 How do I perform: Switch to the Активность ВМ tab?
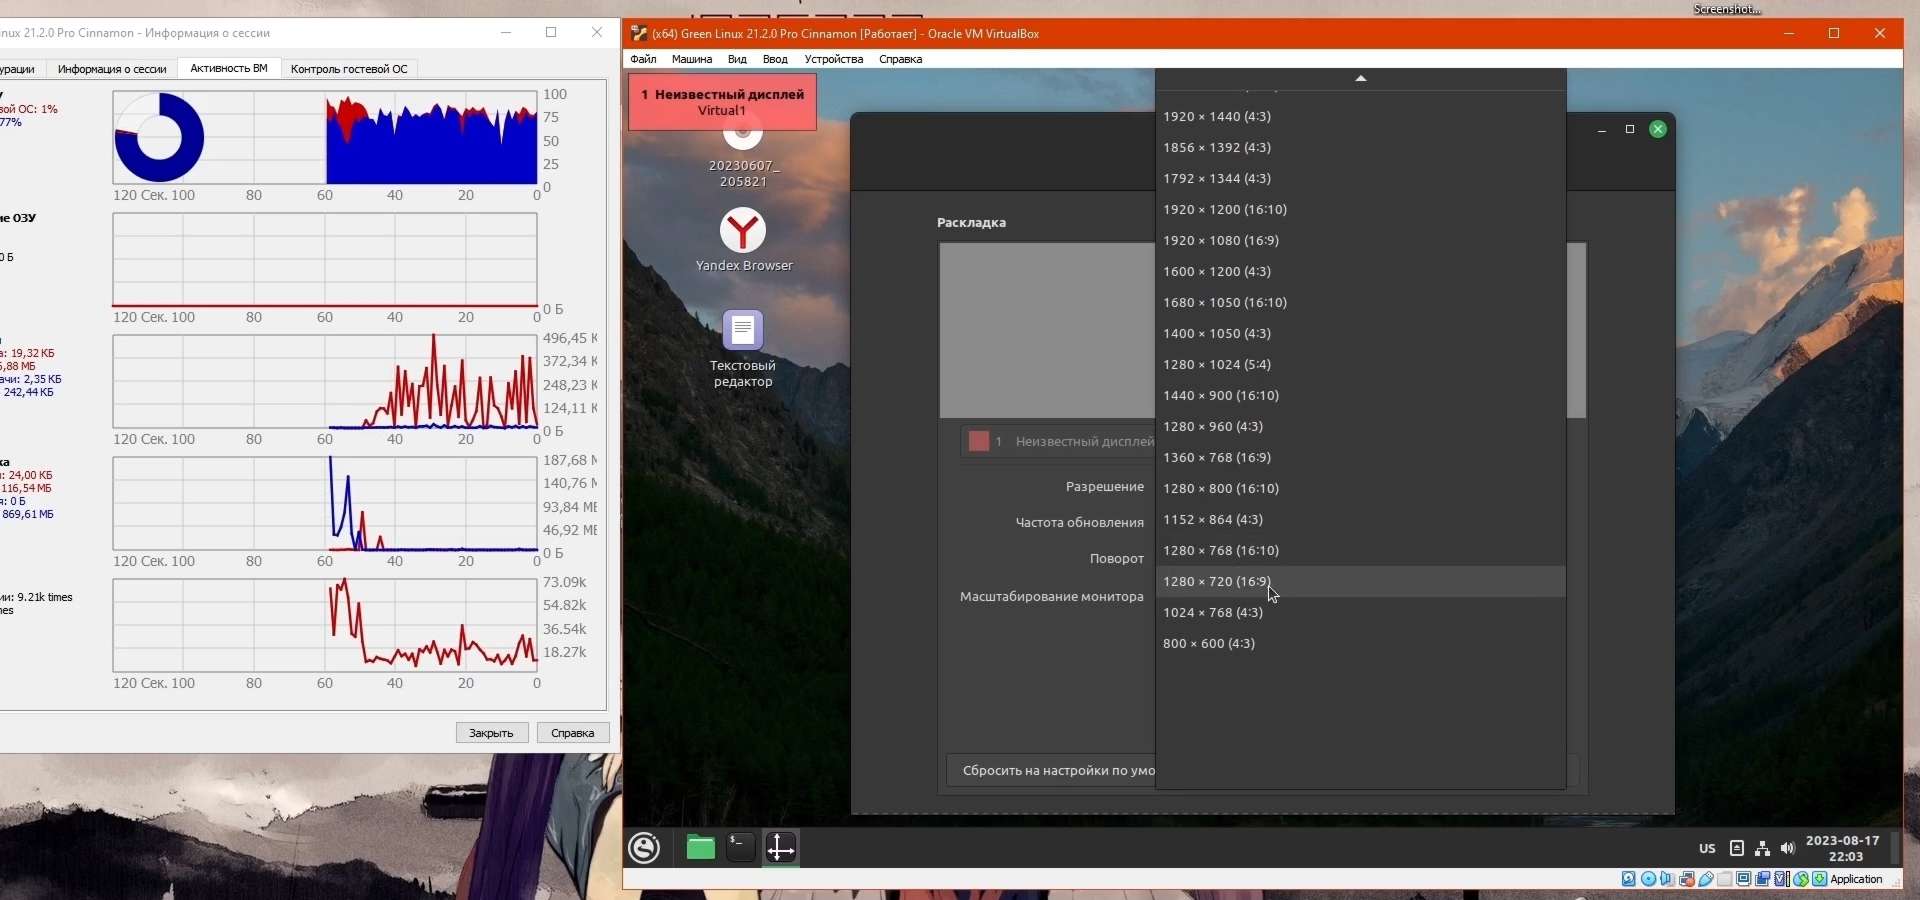[229, 68]
